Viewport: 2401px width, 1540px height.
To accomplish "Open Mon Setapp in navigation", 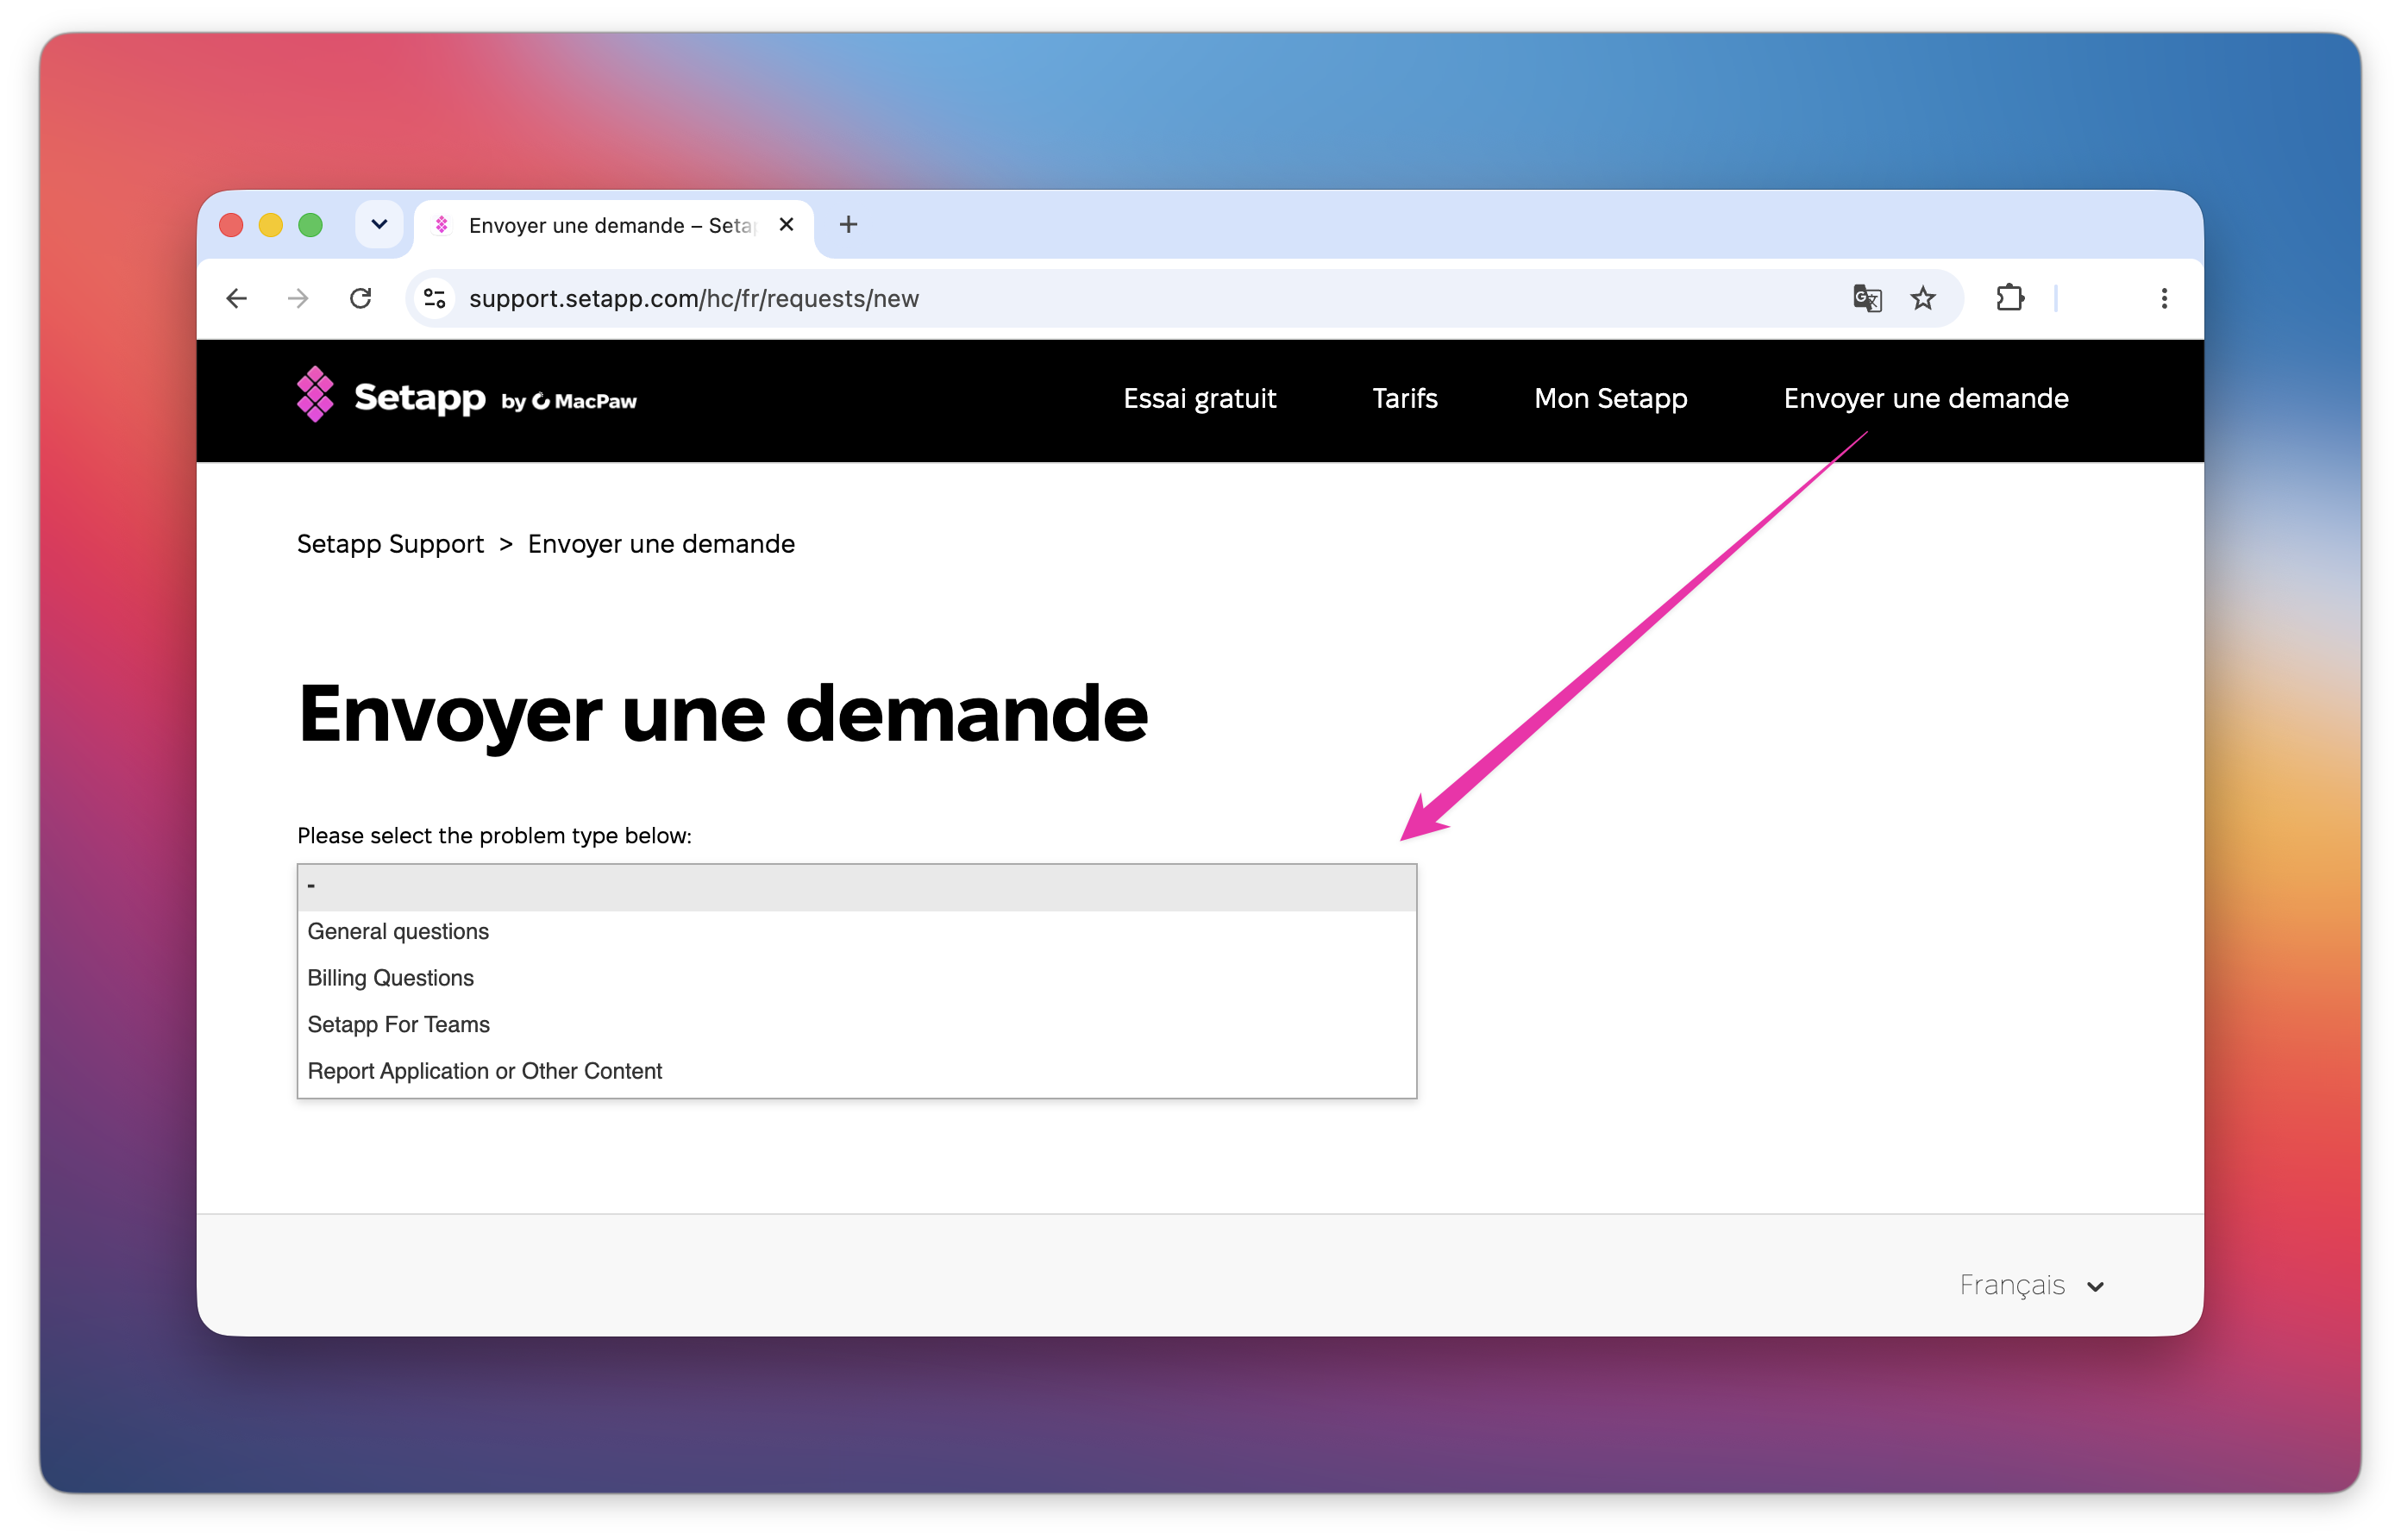I will pos(1610,398).
